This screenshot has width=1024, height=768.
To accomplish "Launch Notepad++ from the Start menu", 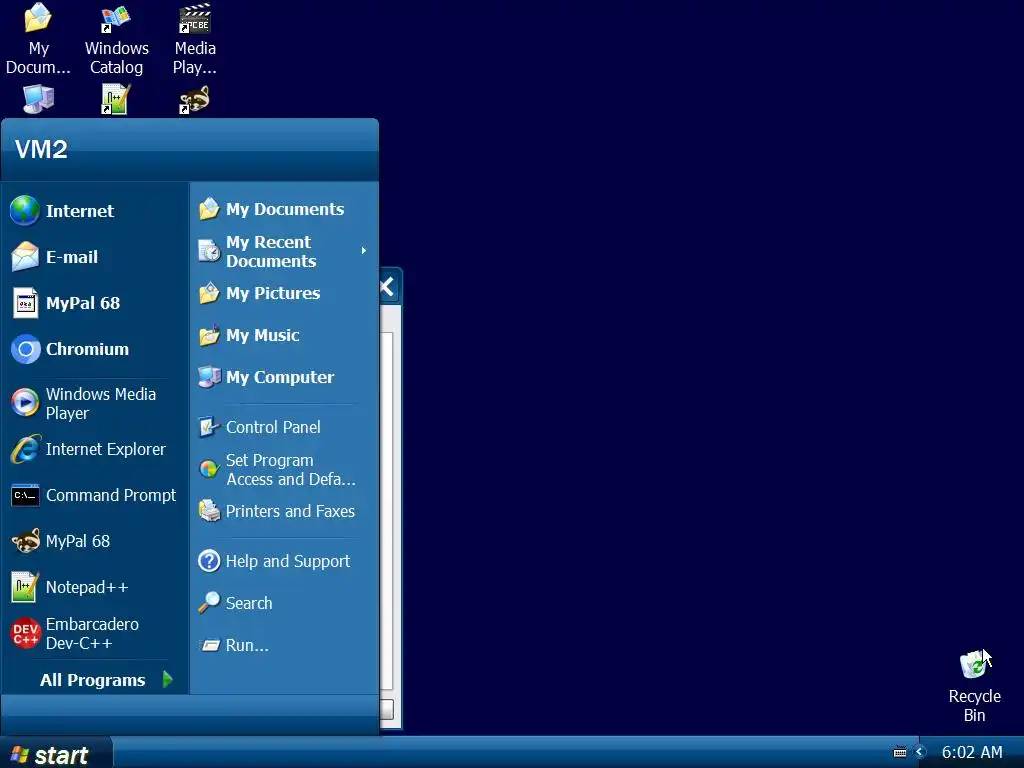I will point(95,587).
